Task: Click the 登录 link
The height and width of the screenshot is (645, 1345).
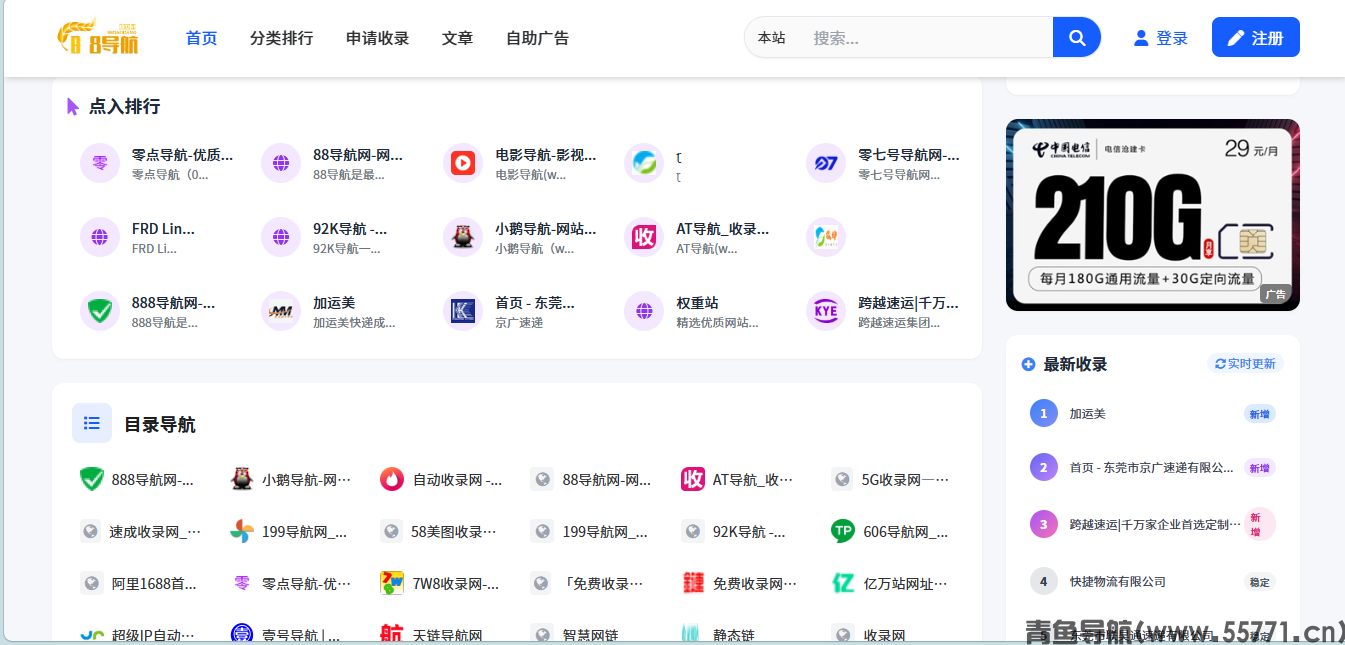Action: tap(1172, 38)
